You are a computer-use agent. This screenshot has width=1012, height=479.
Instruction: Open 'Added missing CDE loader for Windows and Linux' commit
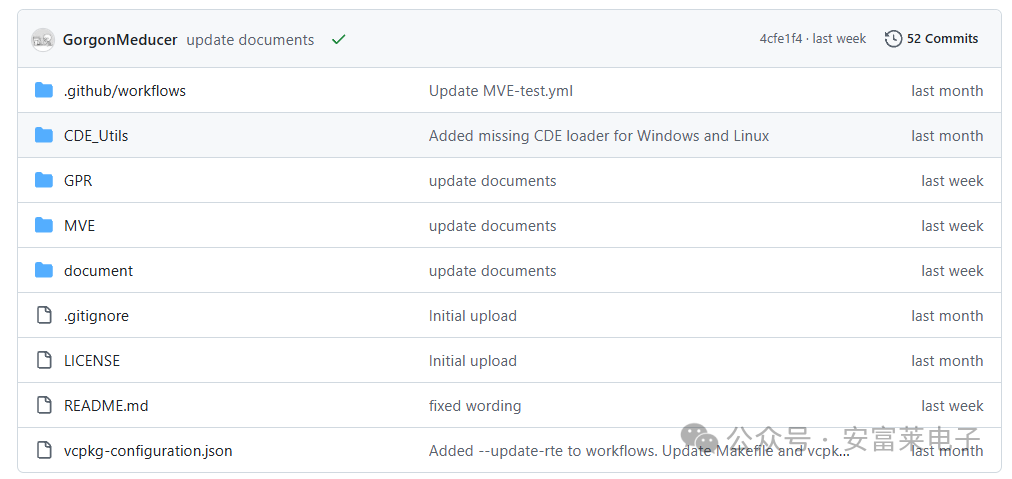[599, 136]
